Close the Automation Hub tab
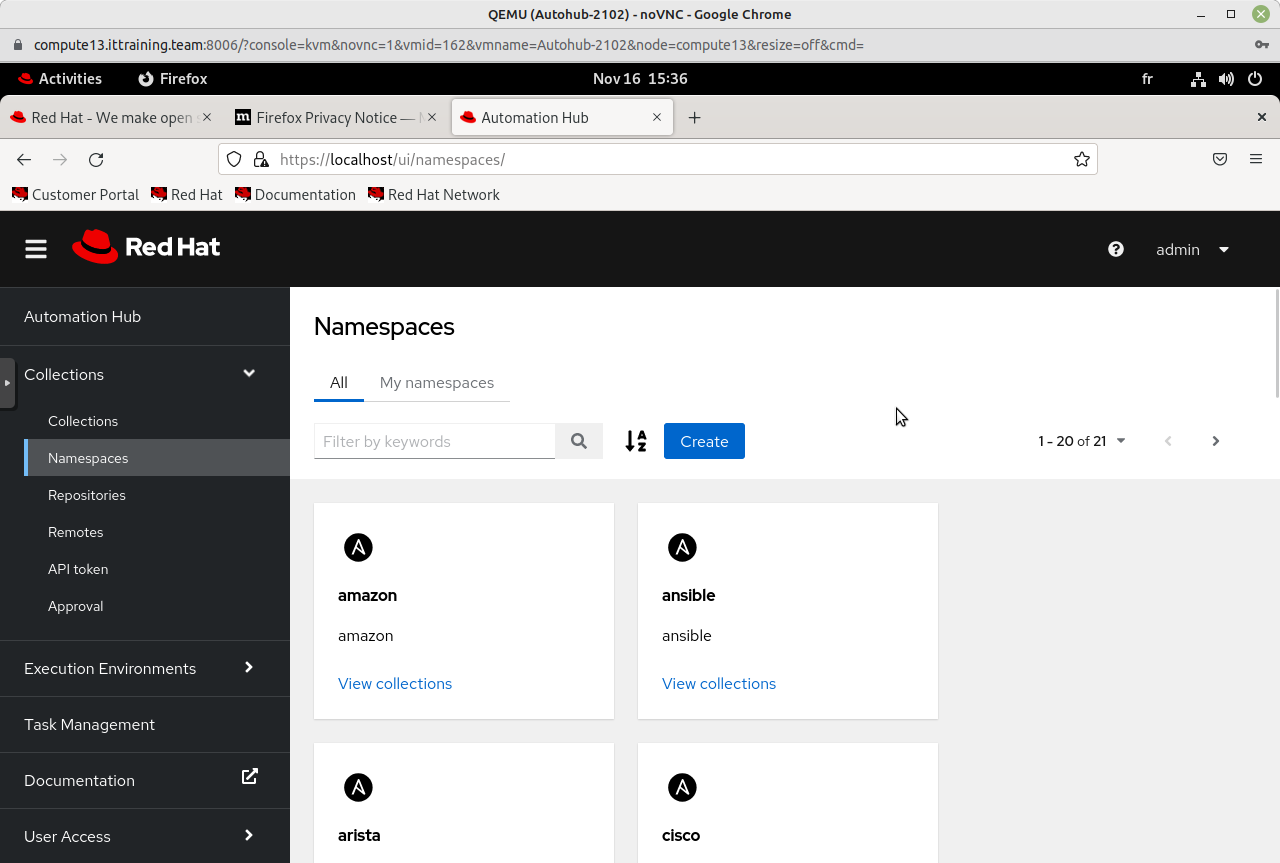The height and width of the screenshot is (863, 1280). (x=657, y=117)
